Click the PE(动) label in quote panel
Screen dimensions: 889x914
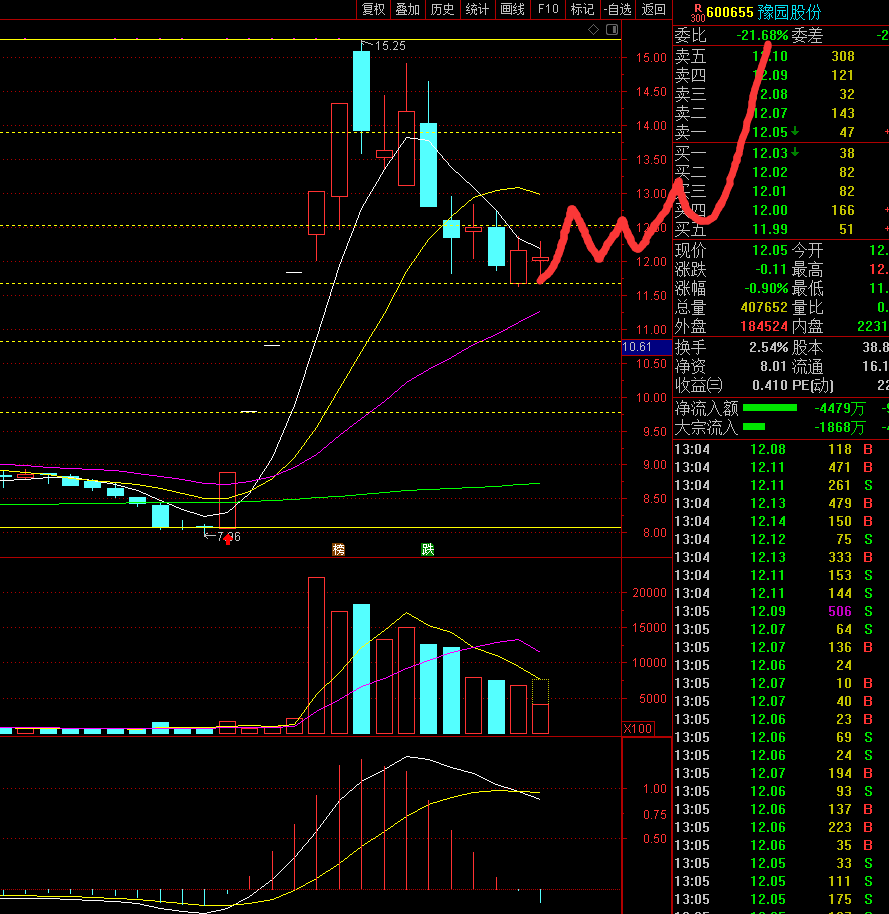click(x=813, y=385)
